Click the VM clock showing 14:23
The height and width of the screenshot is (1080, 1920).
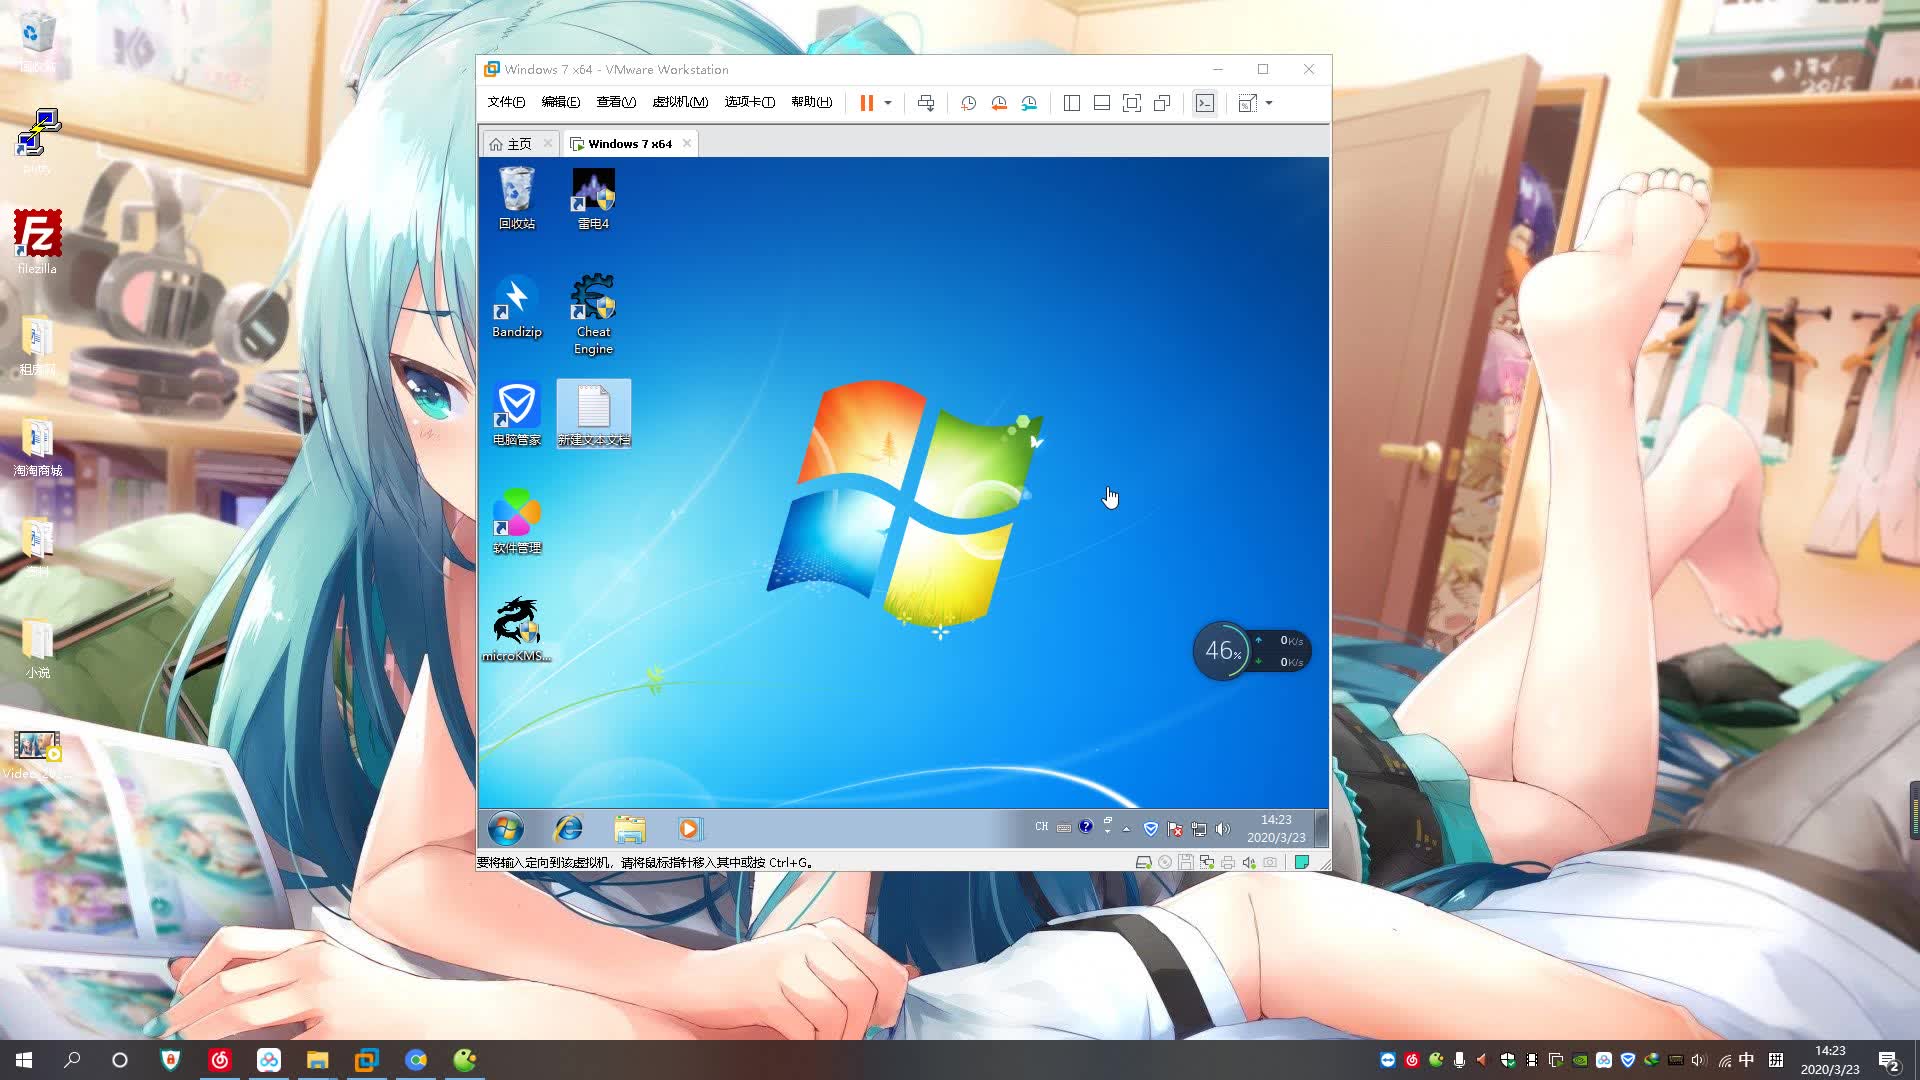[1276, 829]
